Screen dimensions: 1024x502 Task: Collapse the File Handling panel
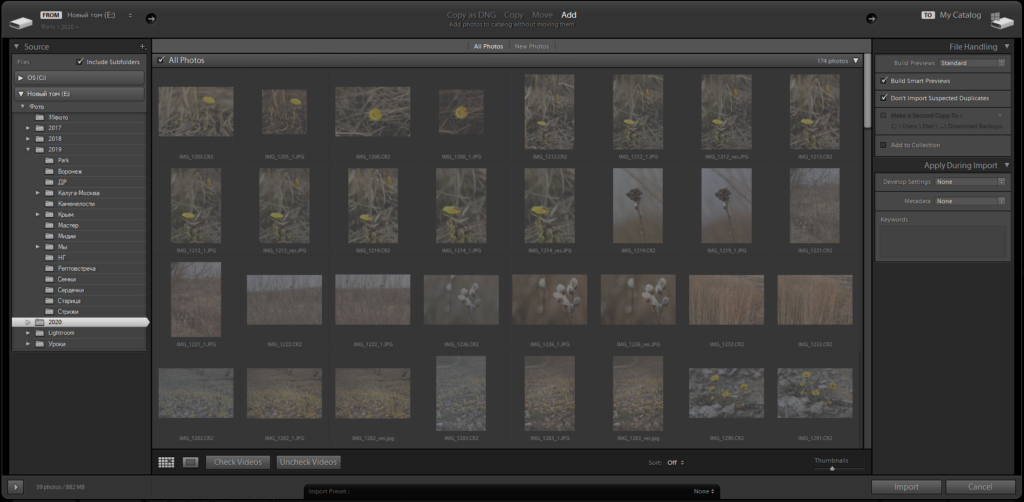(1006, 47)
